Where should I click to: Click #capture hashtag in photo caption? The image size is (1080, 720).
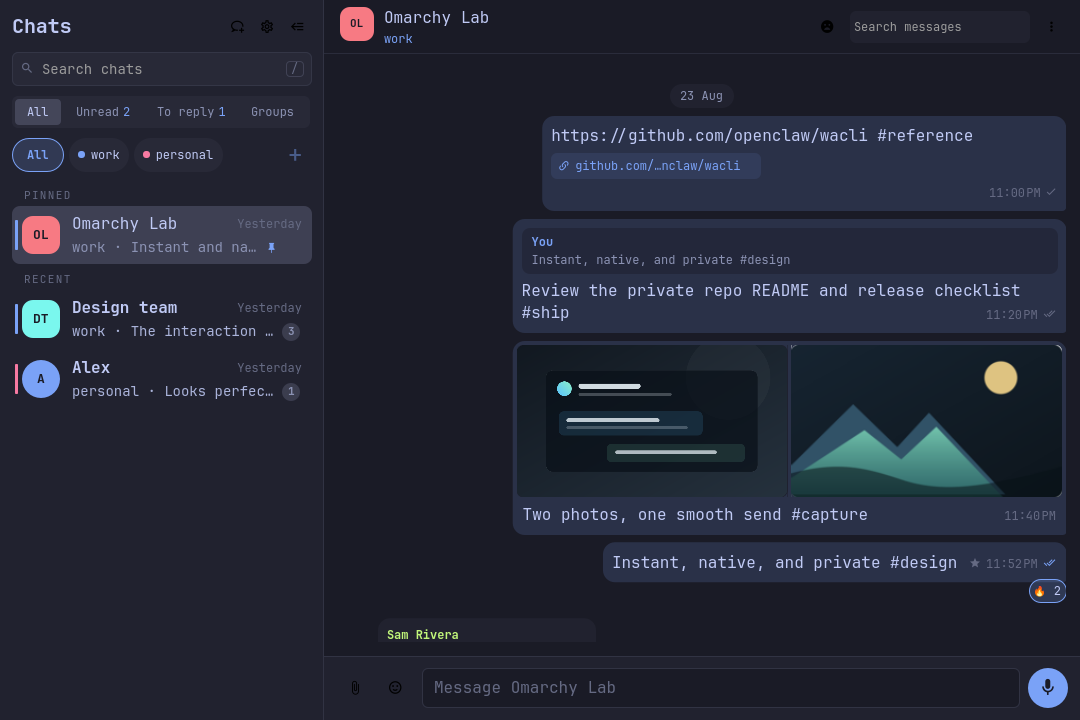tap(829, 515)
